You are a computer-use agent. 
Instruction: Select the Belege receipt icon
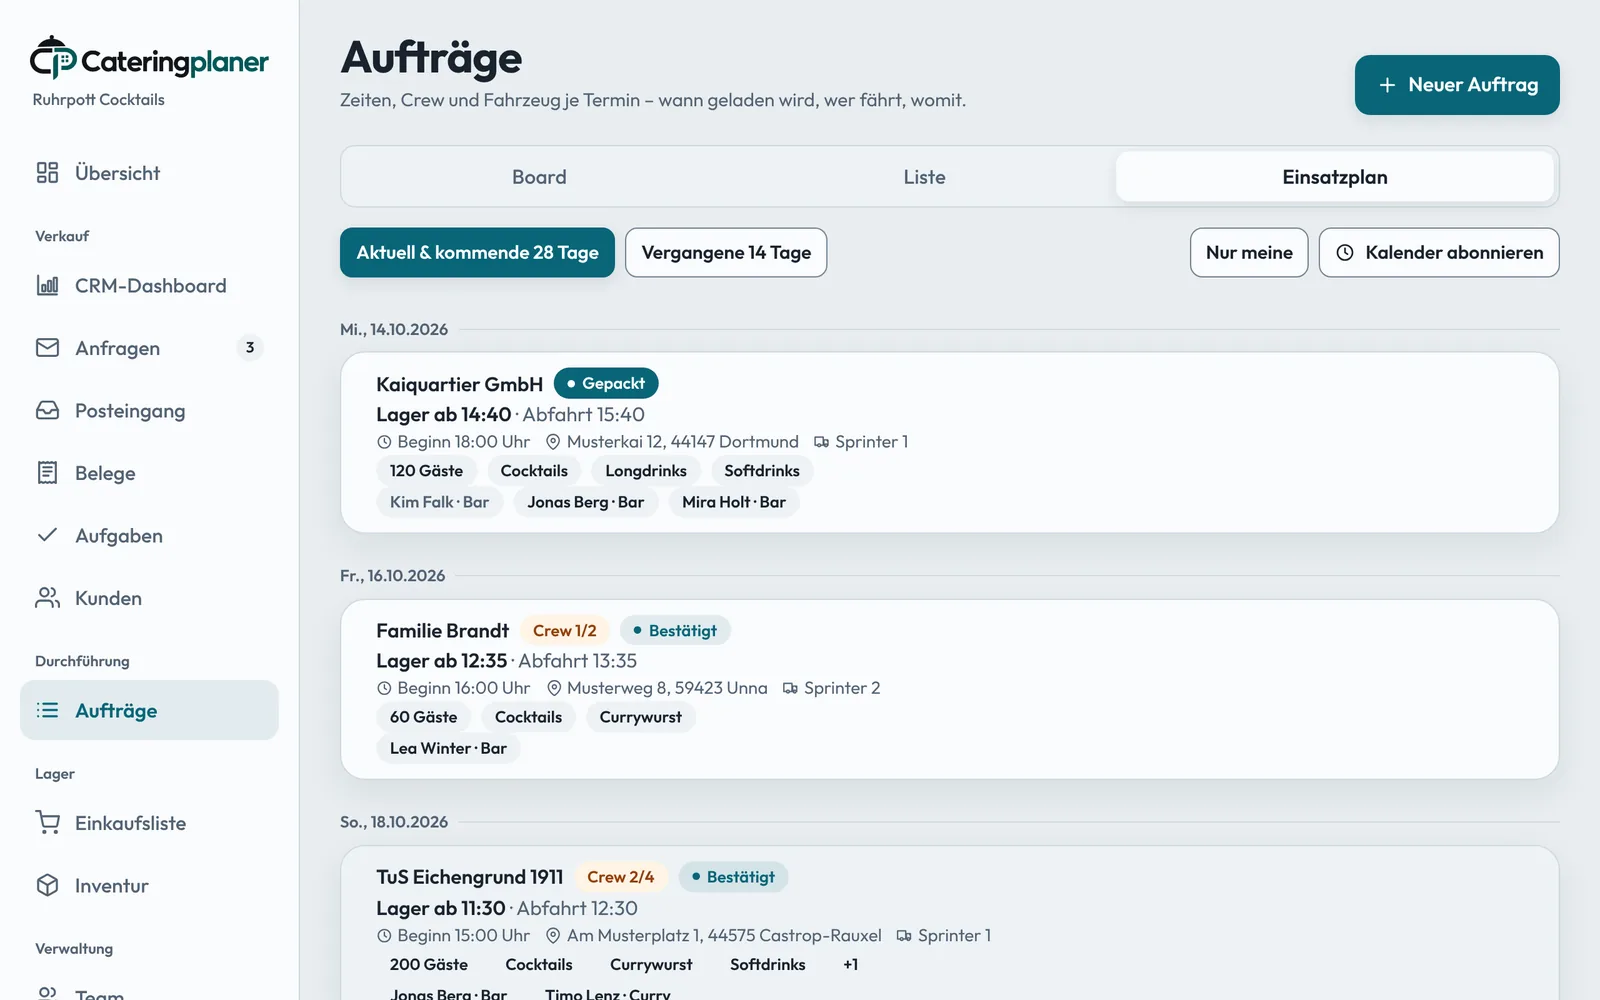click(47, 473)
